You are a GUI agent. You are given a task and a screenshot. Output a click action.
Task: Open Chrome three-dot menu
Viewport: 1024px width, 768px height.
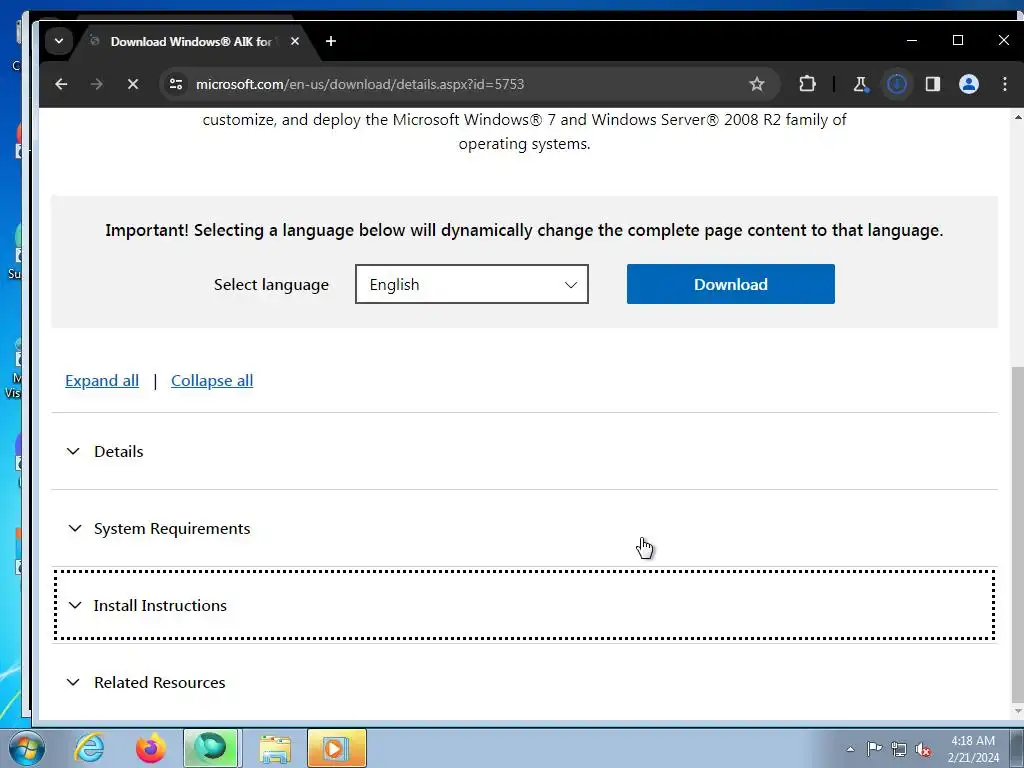coord(1004,84)
